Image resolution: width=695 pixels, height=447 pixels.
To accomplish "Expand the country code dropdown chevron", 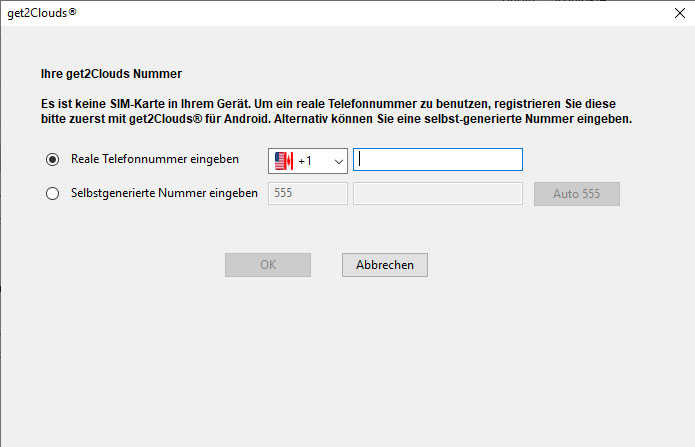I will (x=339, y=161).
